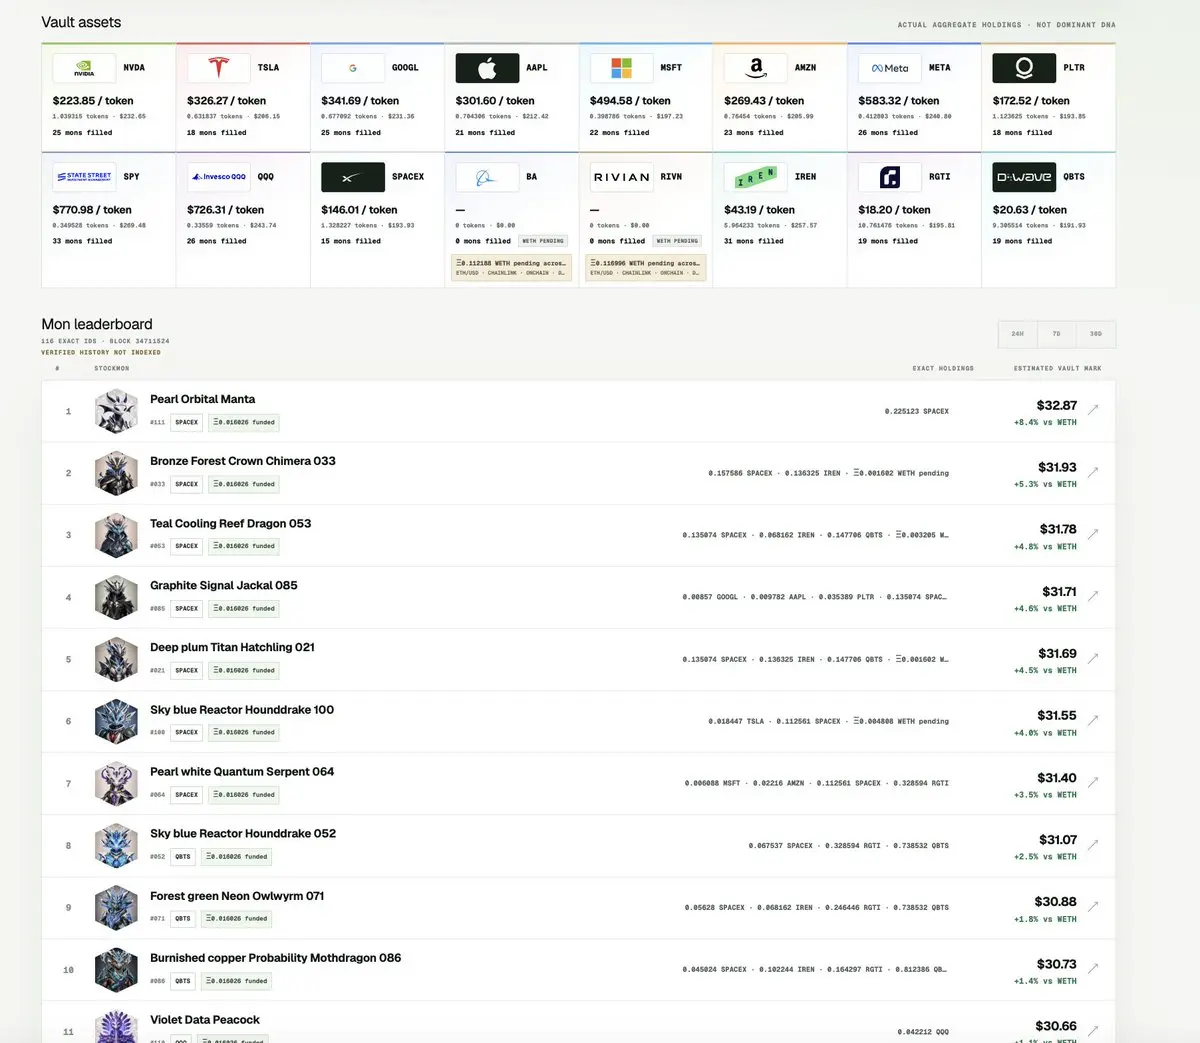1200x1043 pixels.
Task: Open Burnished copper Probability Mothdragon 086 arrow icon
Action: (1093, 968)
